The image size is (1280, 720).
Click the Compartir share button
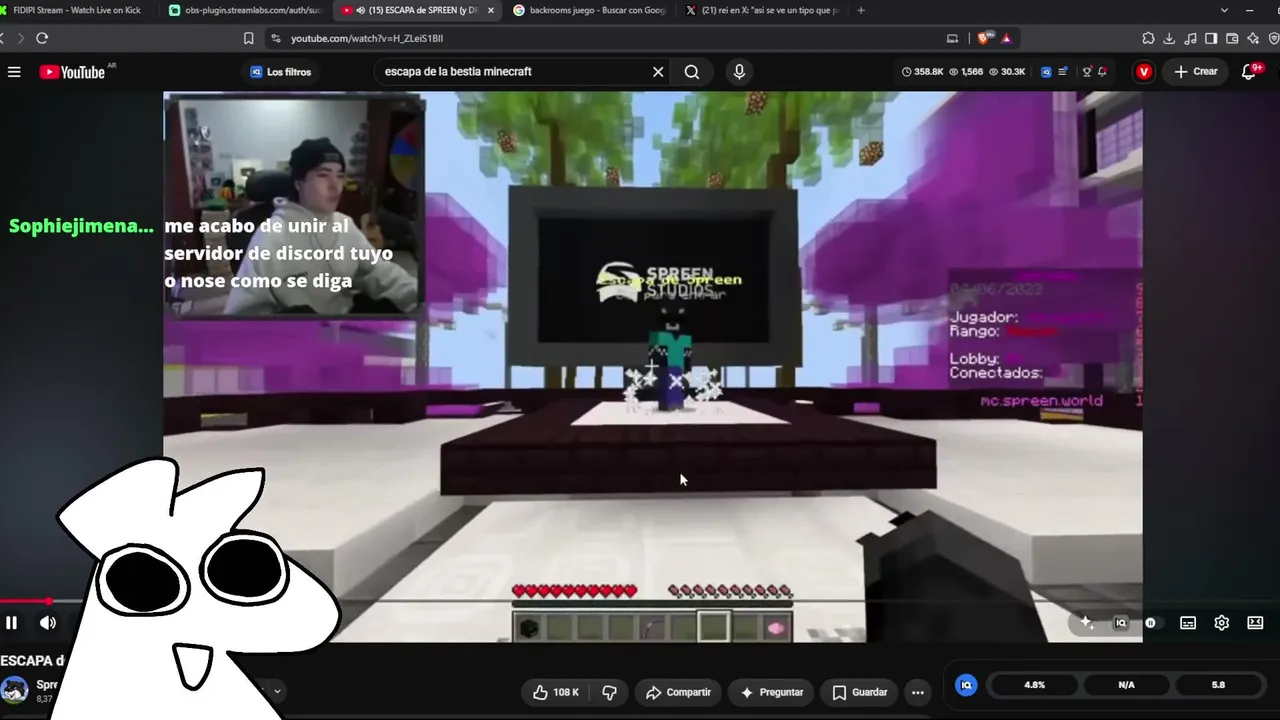[678, 692]
